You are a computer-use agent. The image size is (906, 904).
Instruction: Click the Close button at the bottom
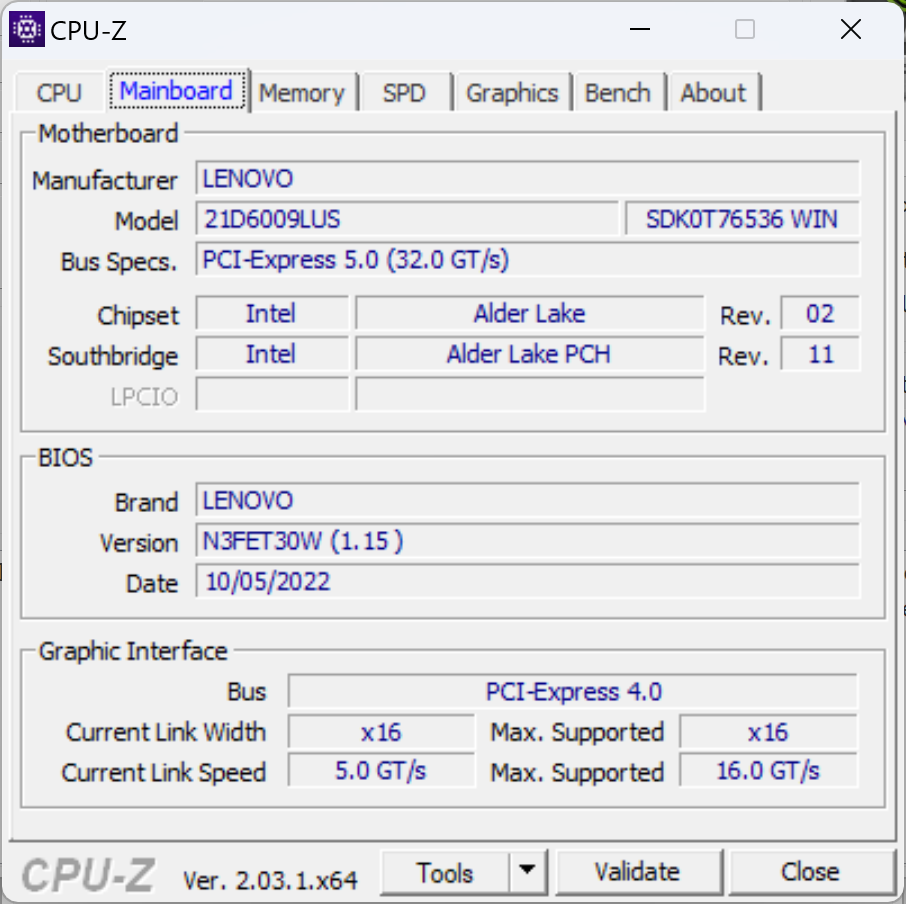point(810,872)
